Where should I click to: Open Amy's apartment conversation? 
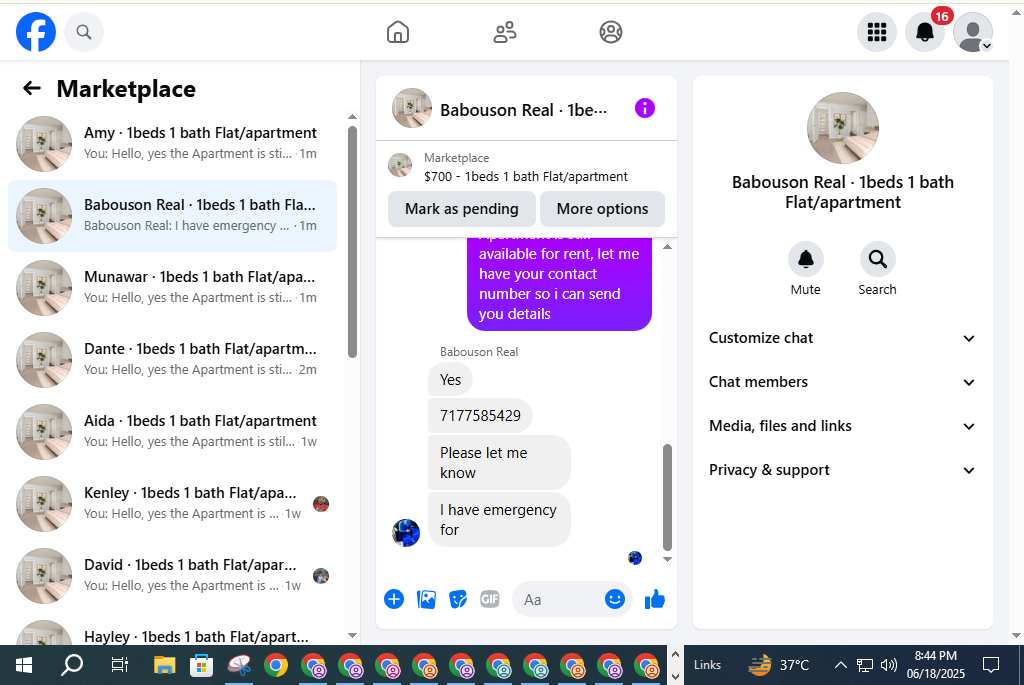click(172, 144)
